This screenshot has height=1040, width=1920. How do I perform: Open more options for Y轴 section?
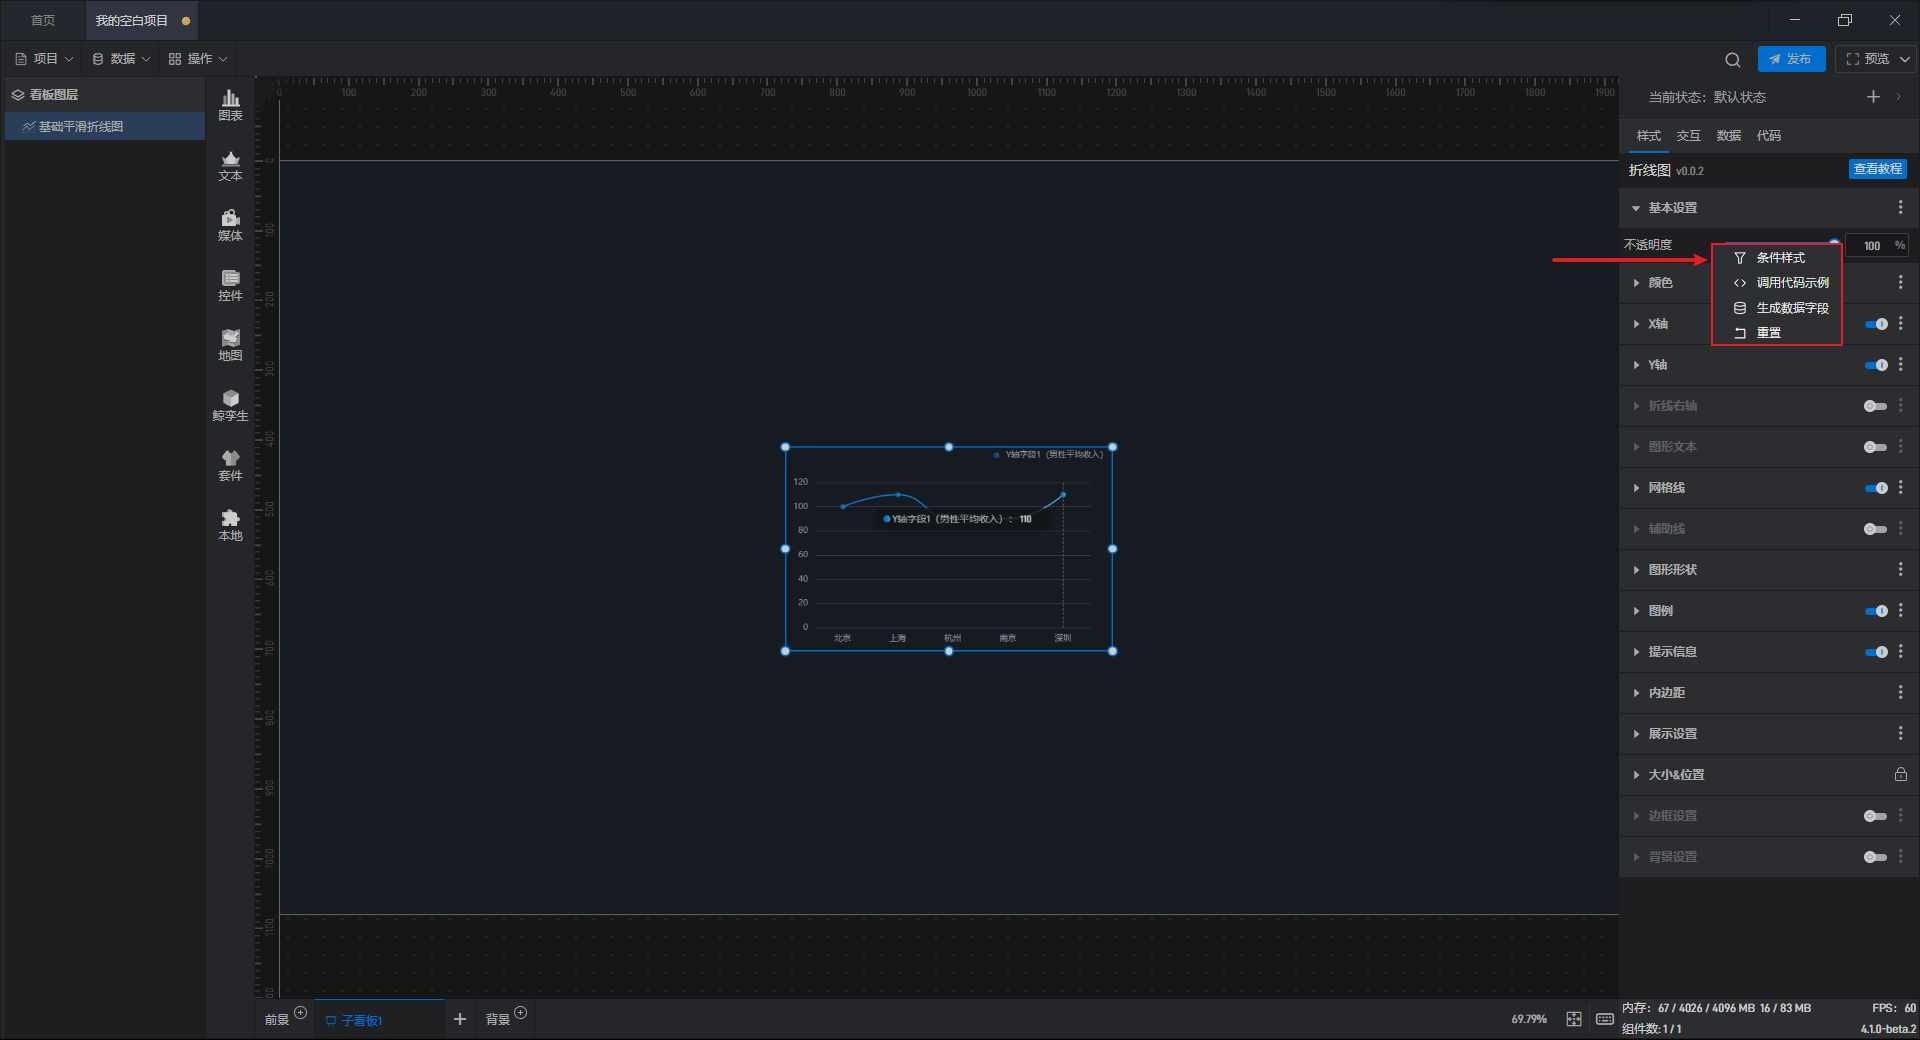pos(1900,365)
